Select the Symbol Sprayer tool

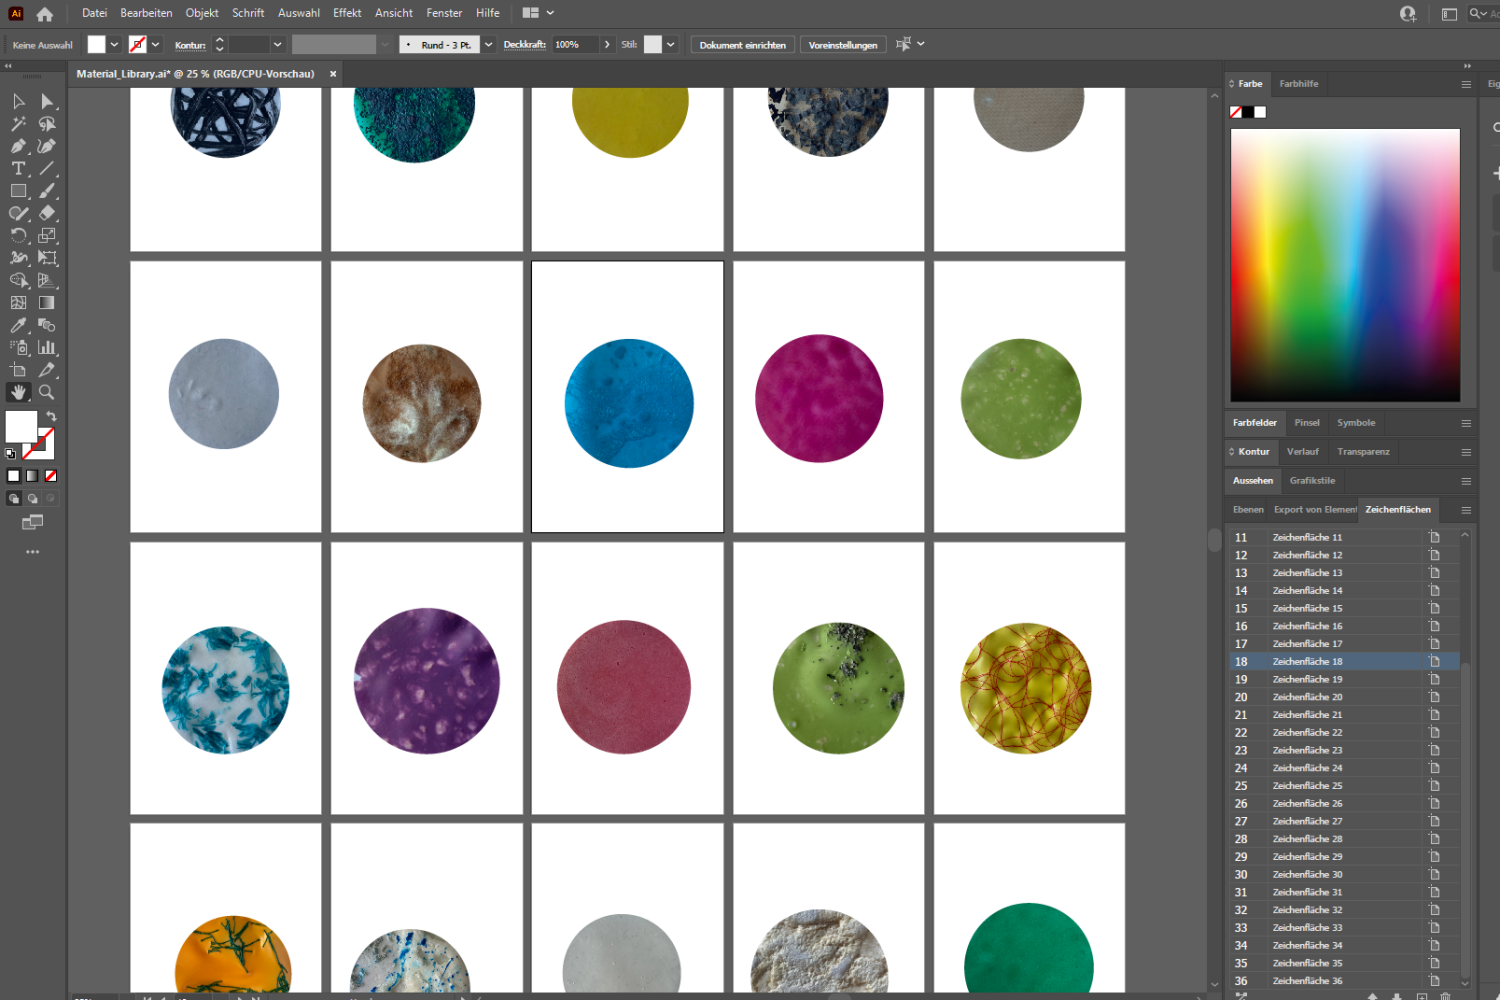(18, 348)
